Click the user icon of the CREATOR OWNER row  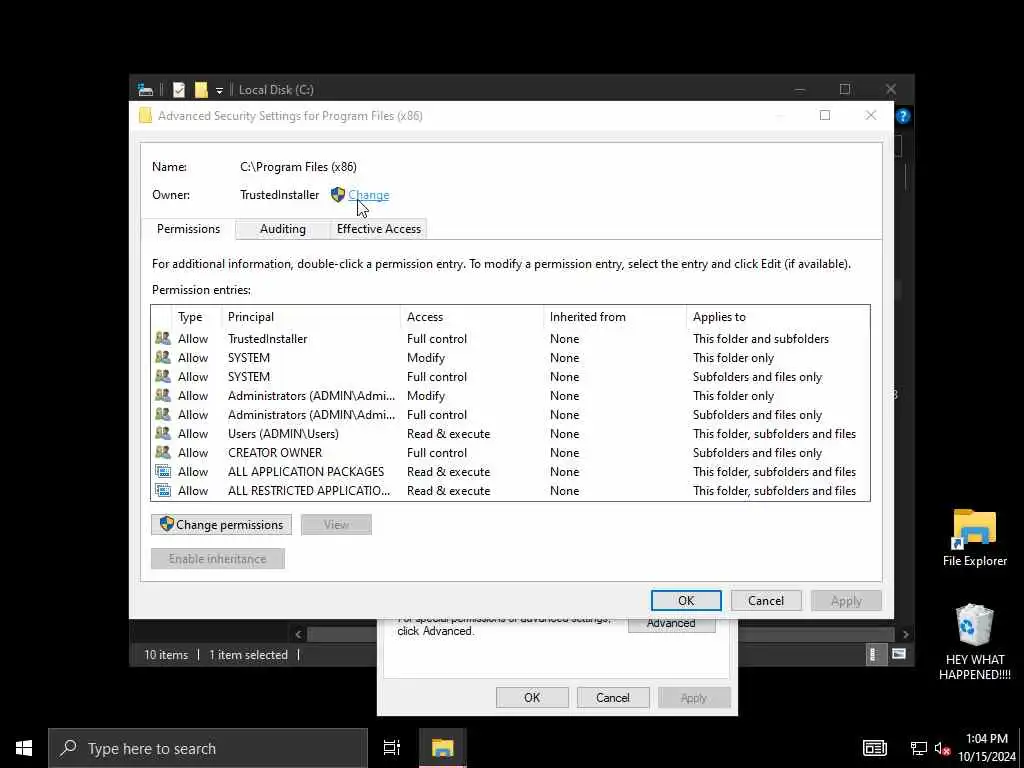163,452
